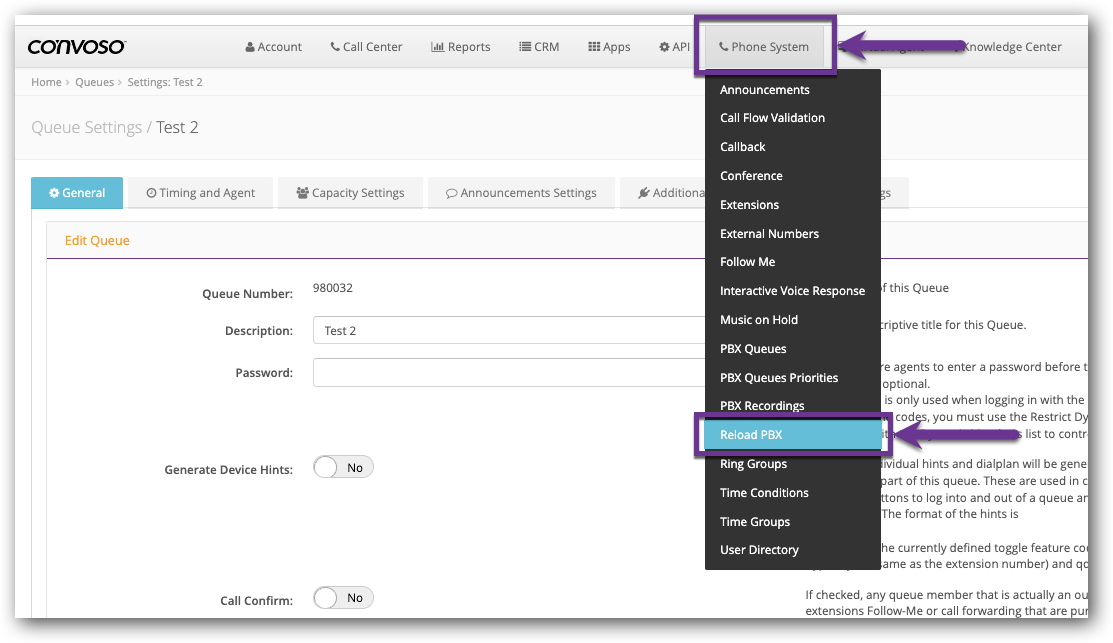Edit the Description field showing Test 2

(x=500, y=330)
